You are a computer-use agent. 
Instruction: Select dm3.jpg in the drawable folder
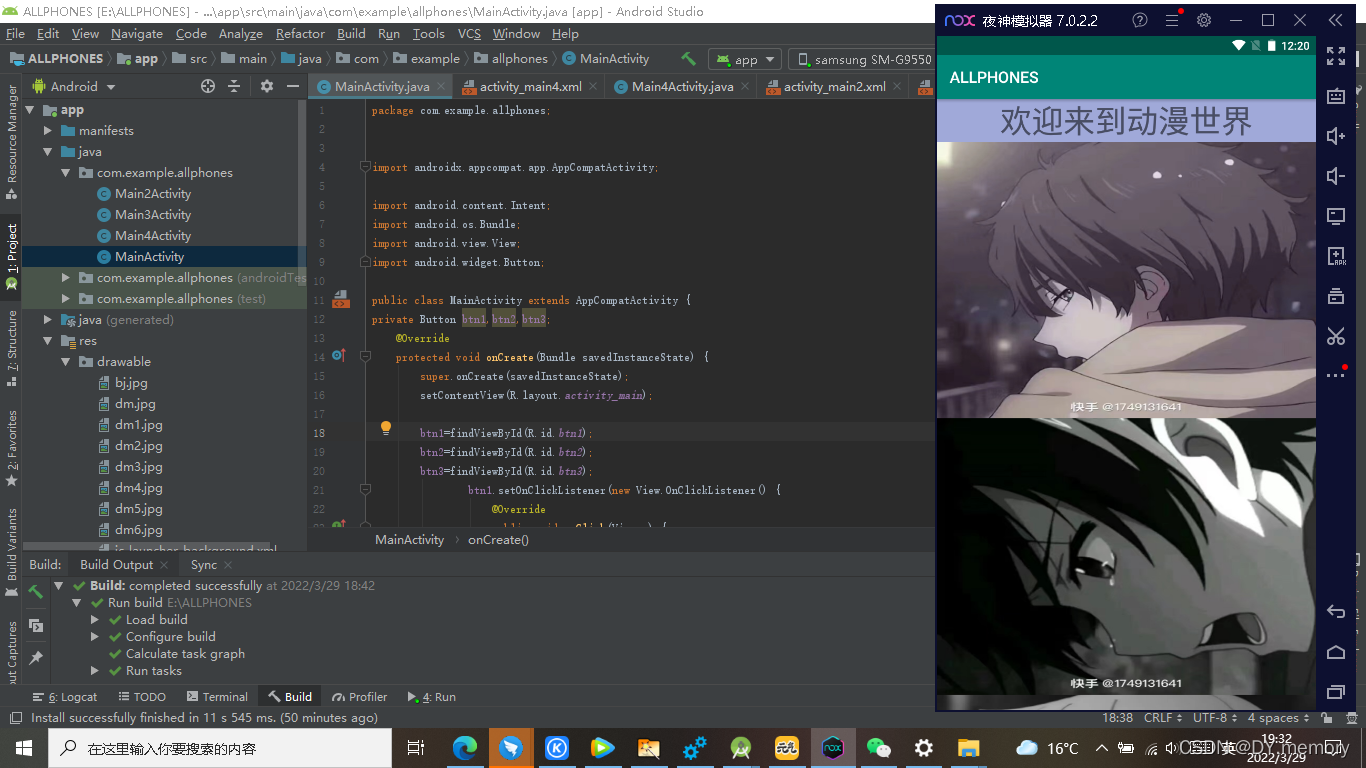[x=138, y=467]
